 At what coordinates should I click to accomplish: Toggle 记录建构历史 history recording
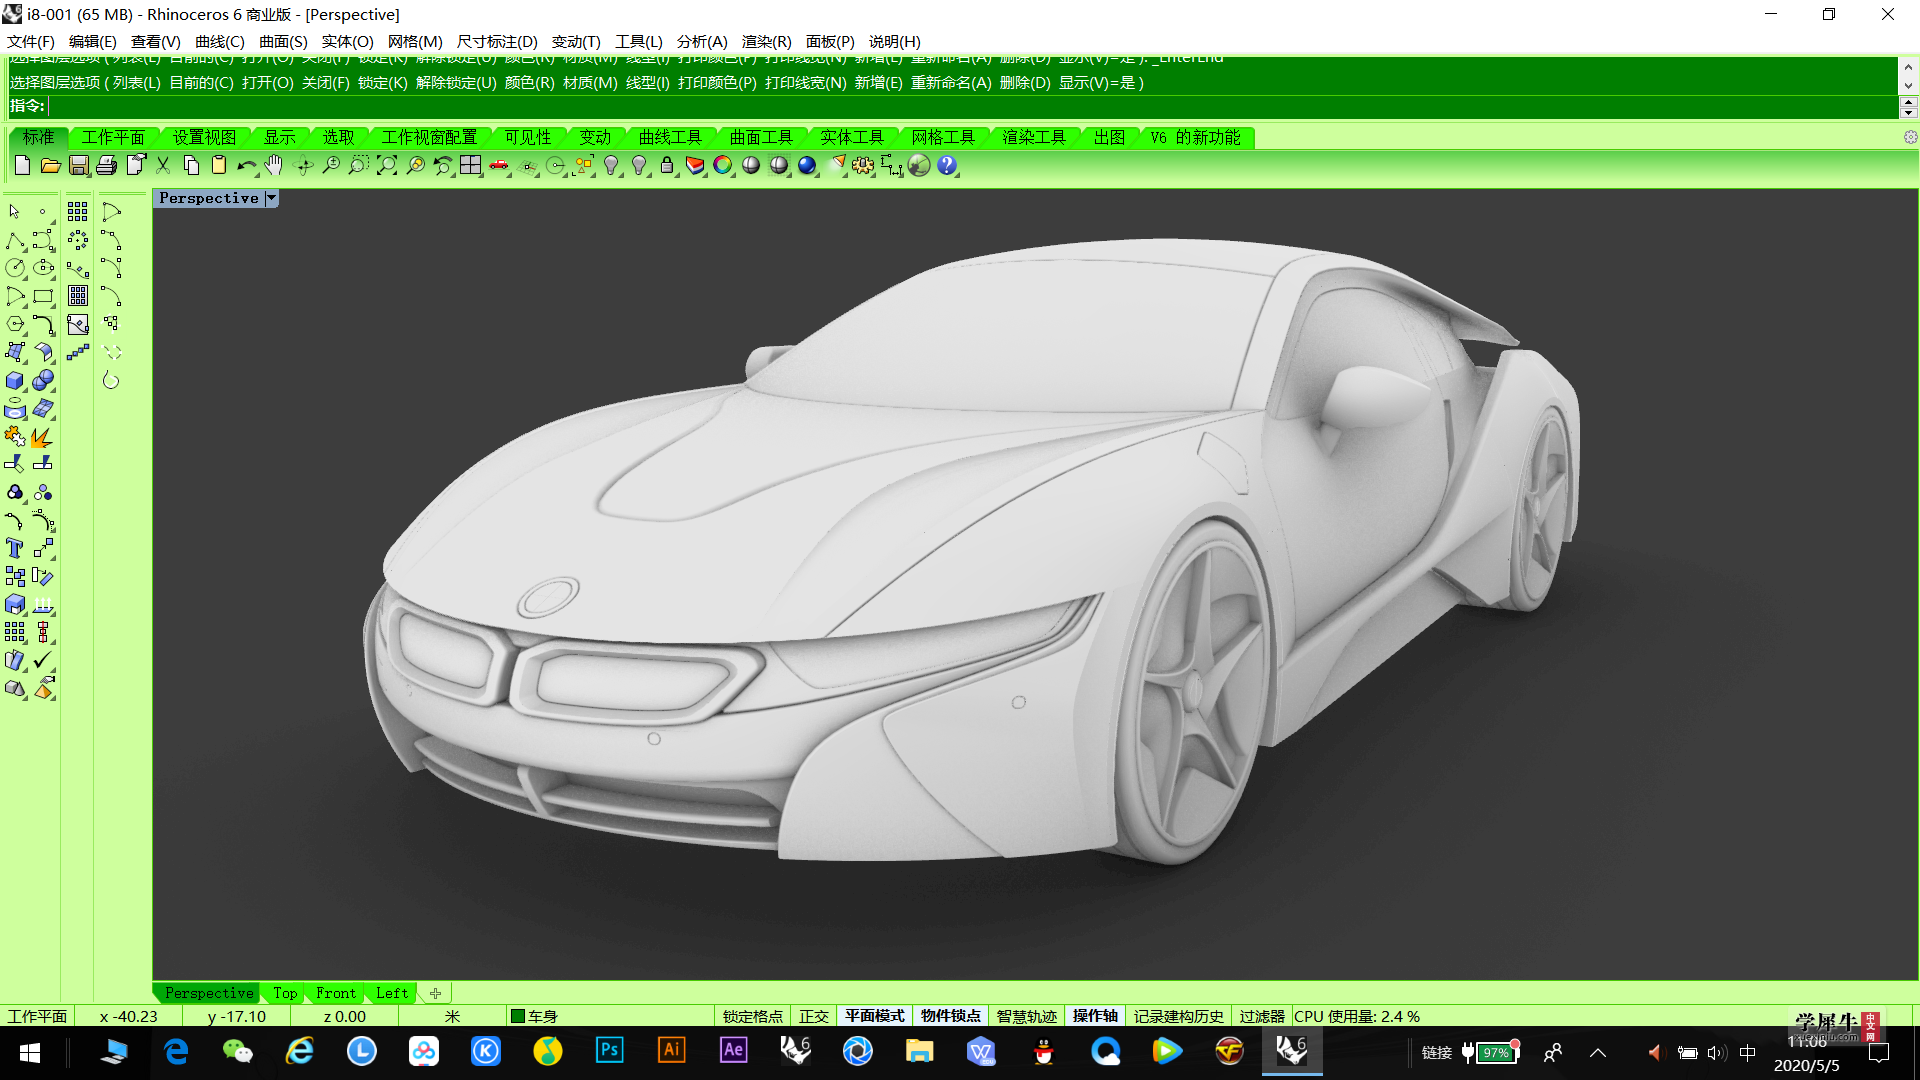(1179, 1016)
